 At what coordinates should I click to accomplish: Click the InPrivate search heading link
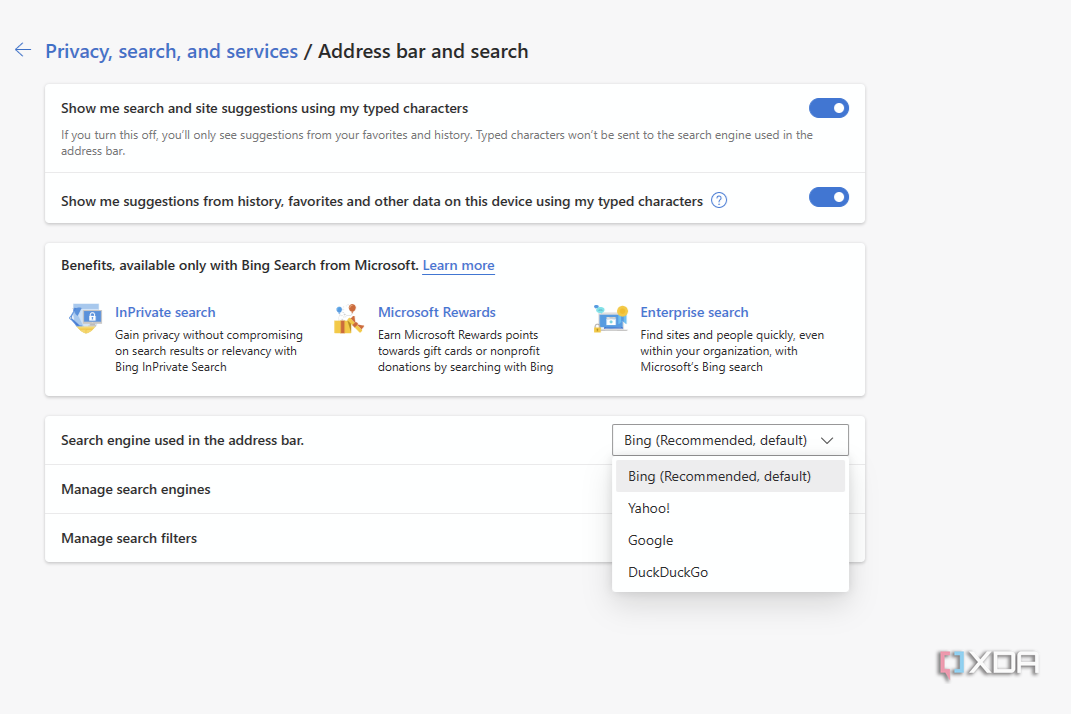[x=164, y=312]
